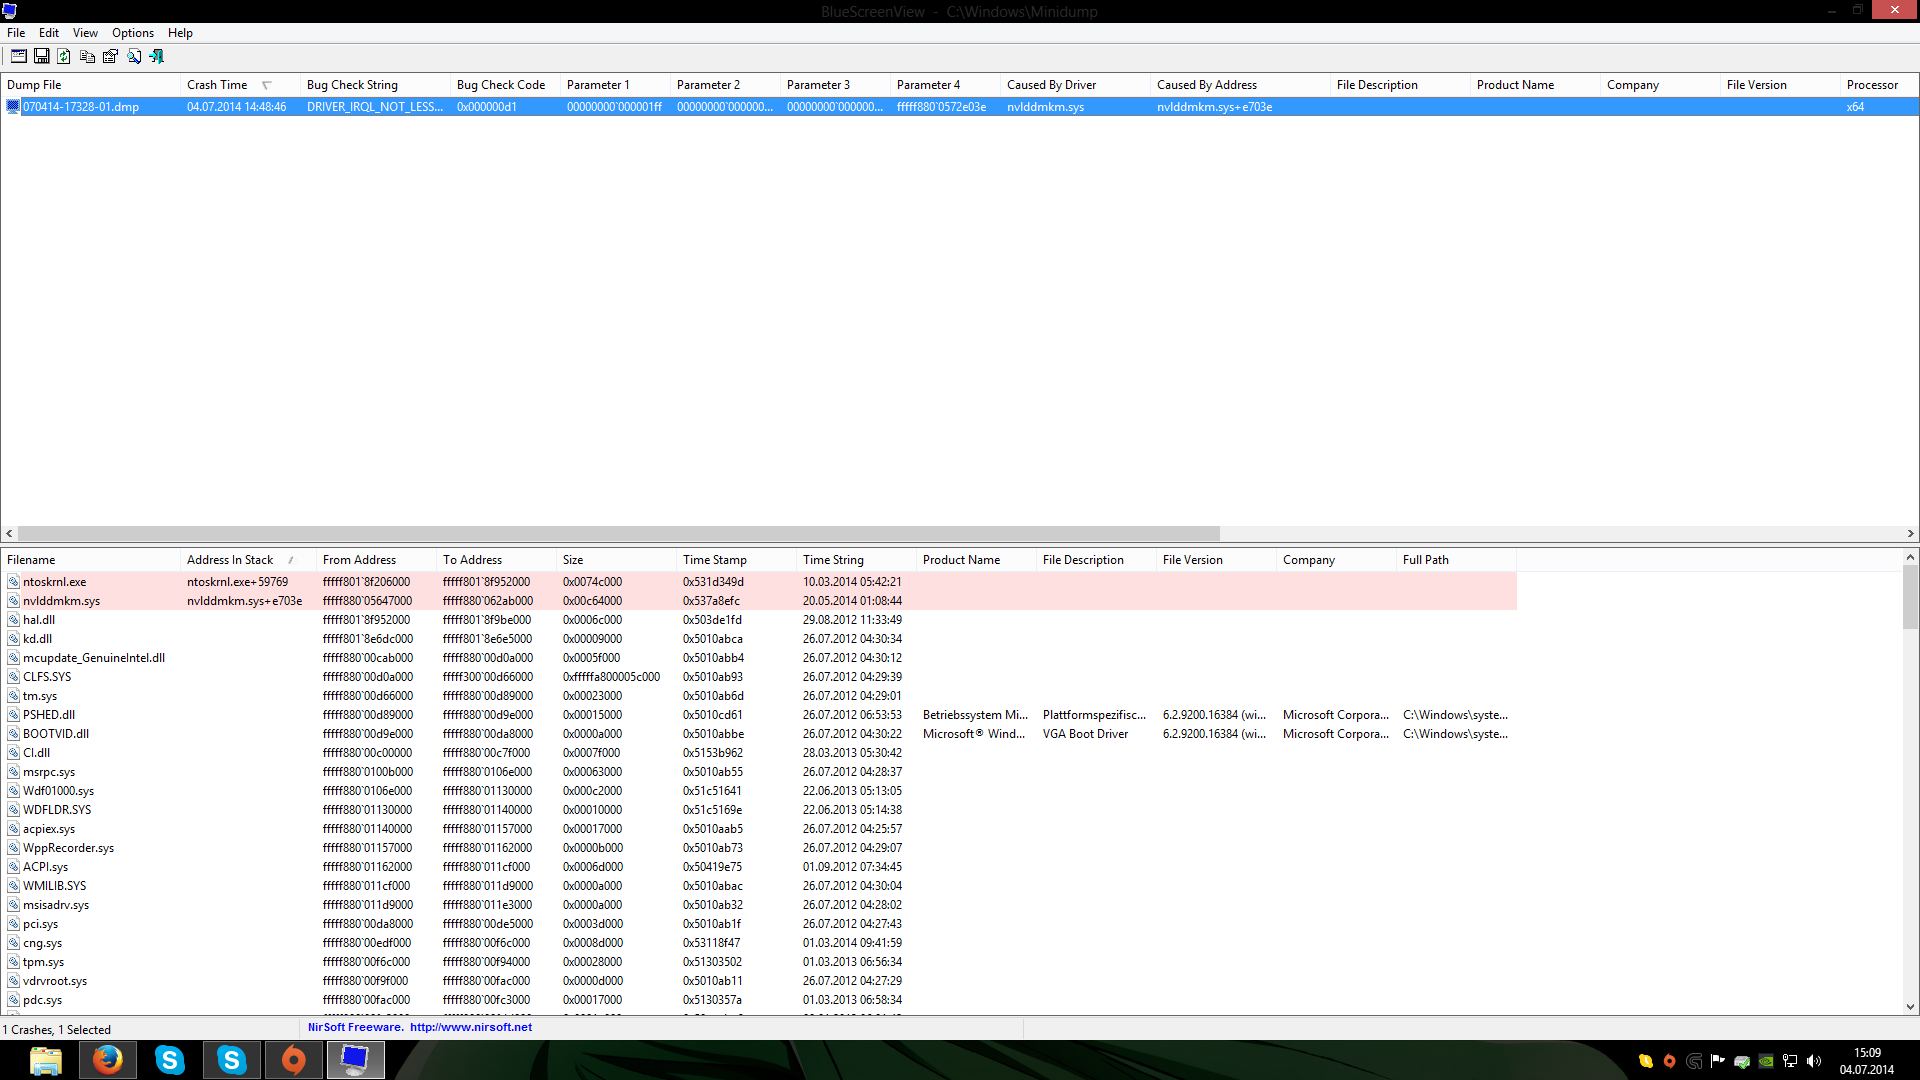
Task: Click the volume speaker tray icon
Action: 1814,1061
